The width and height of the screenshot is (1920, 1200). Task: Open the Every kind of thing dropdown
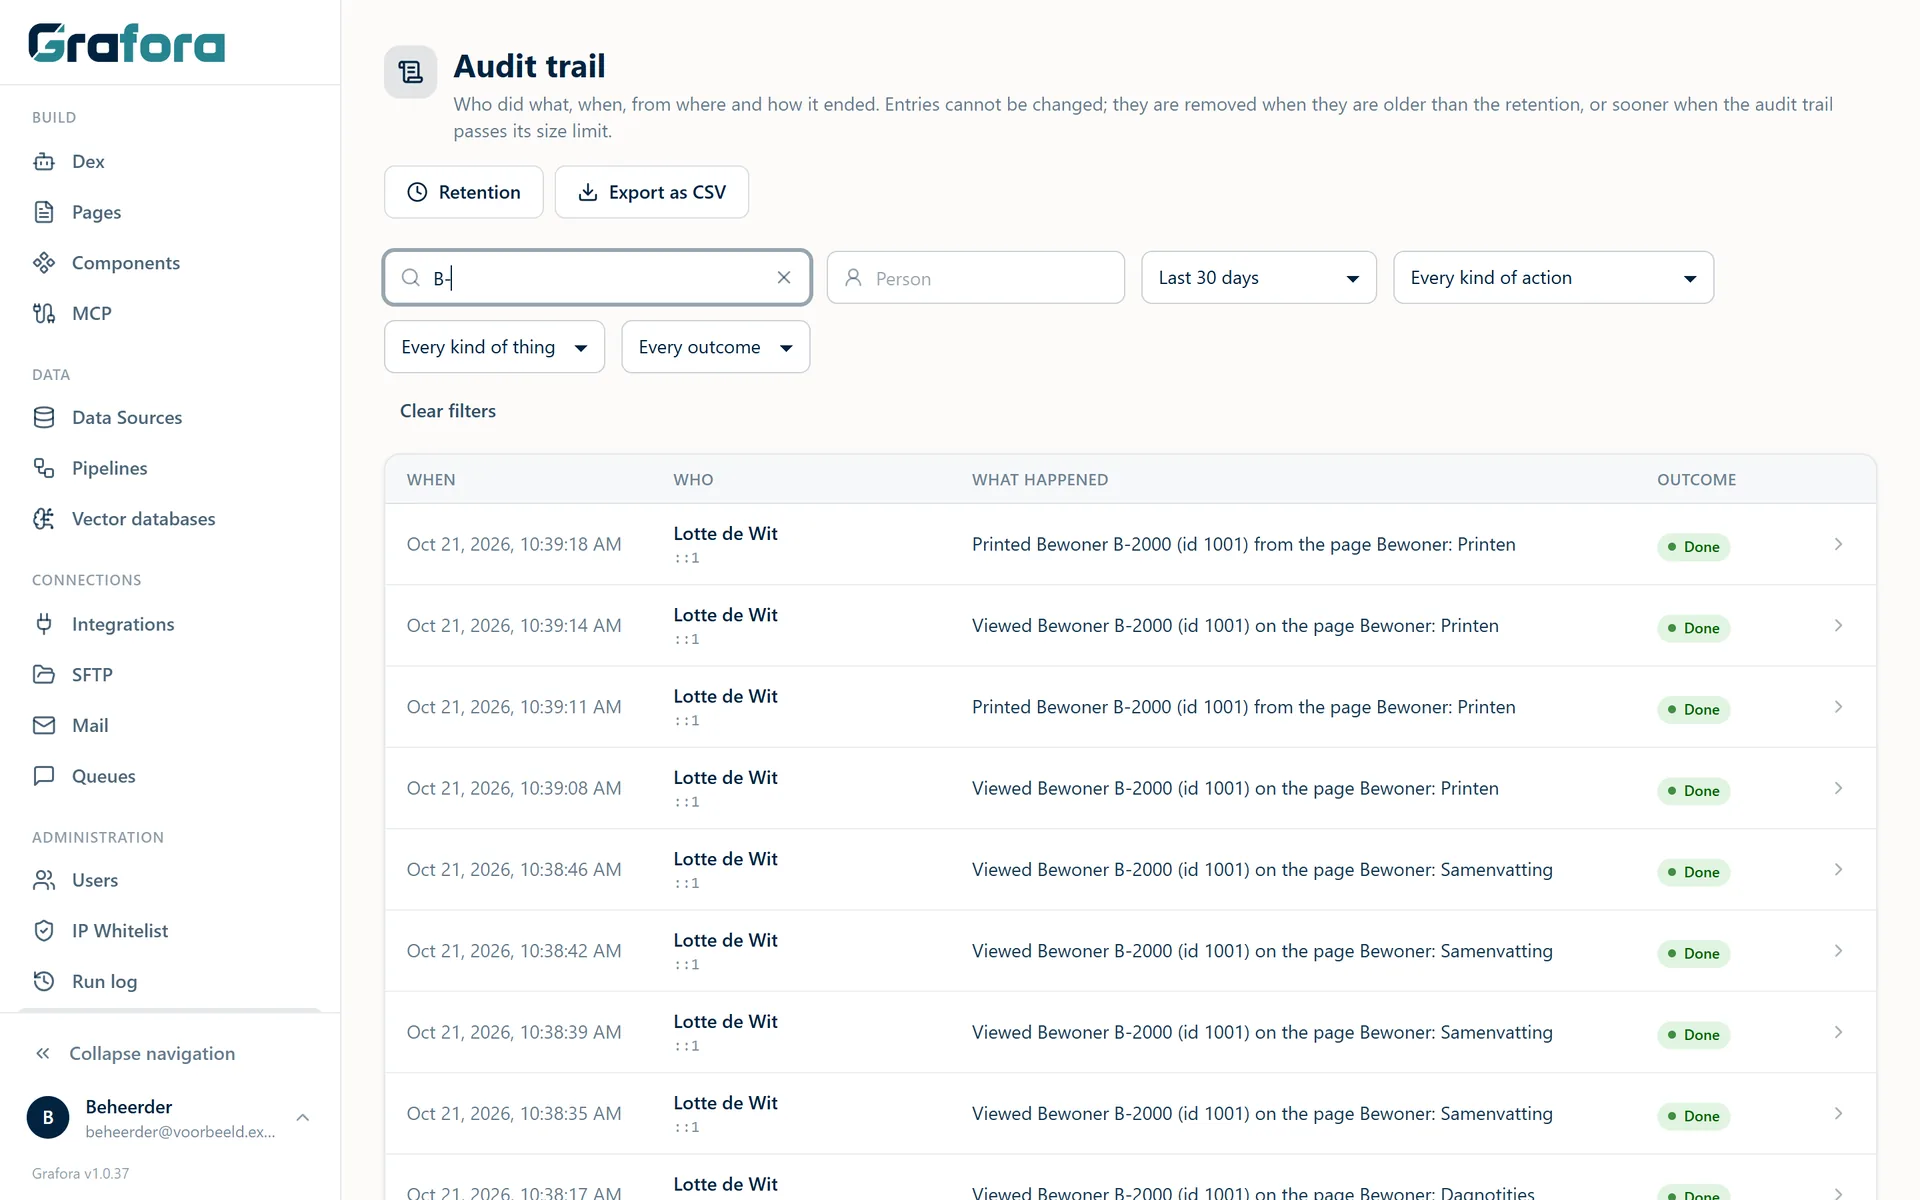(x=494, y=347)
